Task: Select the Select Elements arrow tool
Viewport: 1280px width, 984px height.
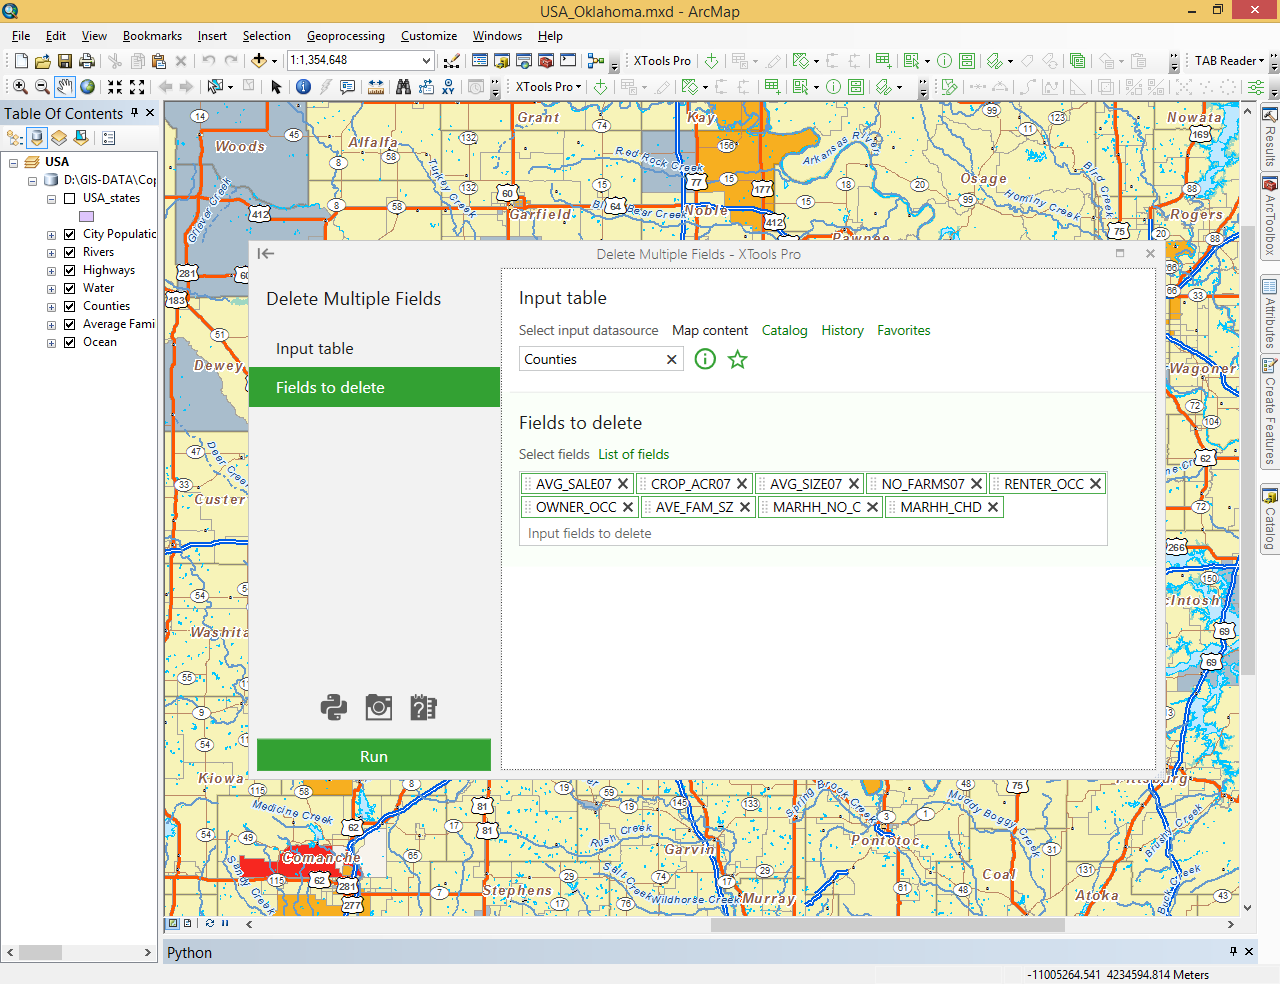Action: (x=277, y=87)
